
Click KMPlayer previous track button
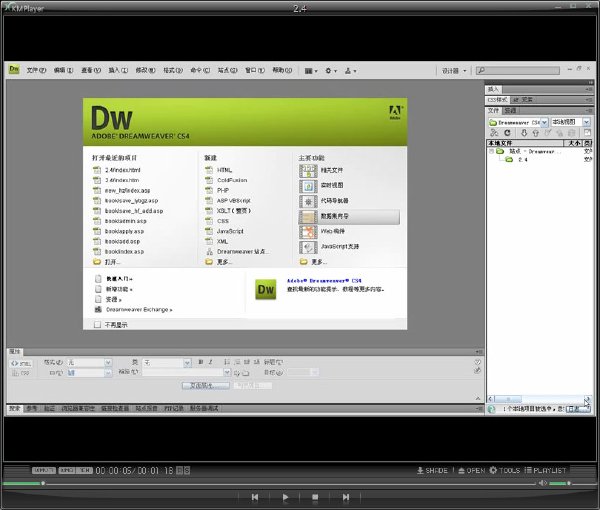[255, 497]
